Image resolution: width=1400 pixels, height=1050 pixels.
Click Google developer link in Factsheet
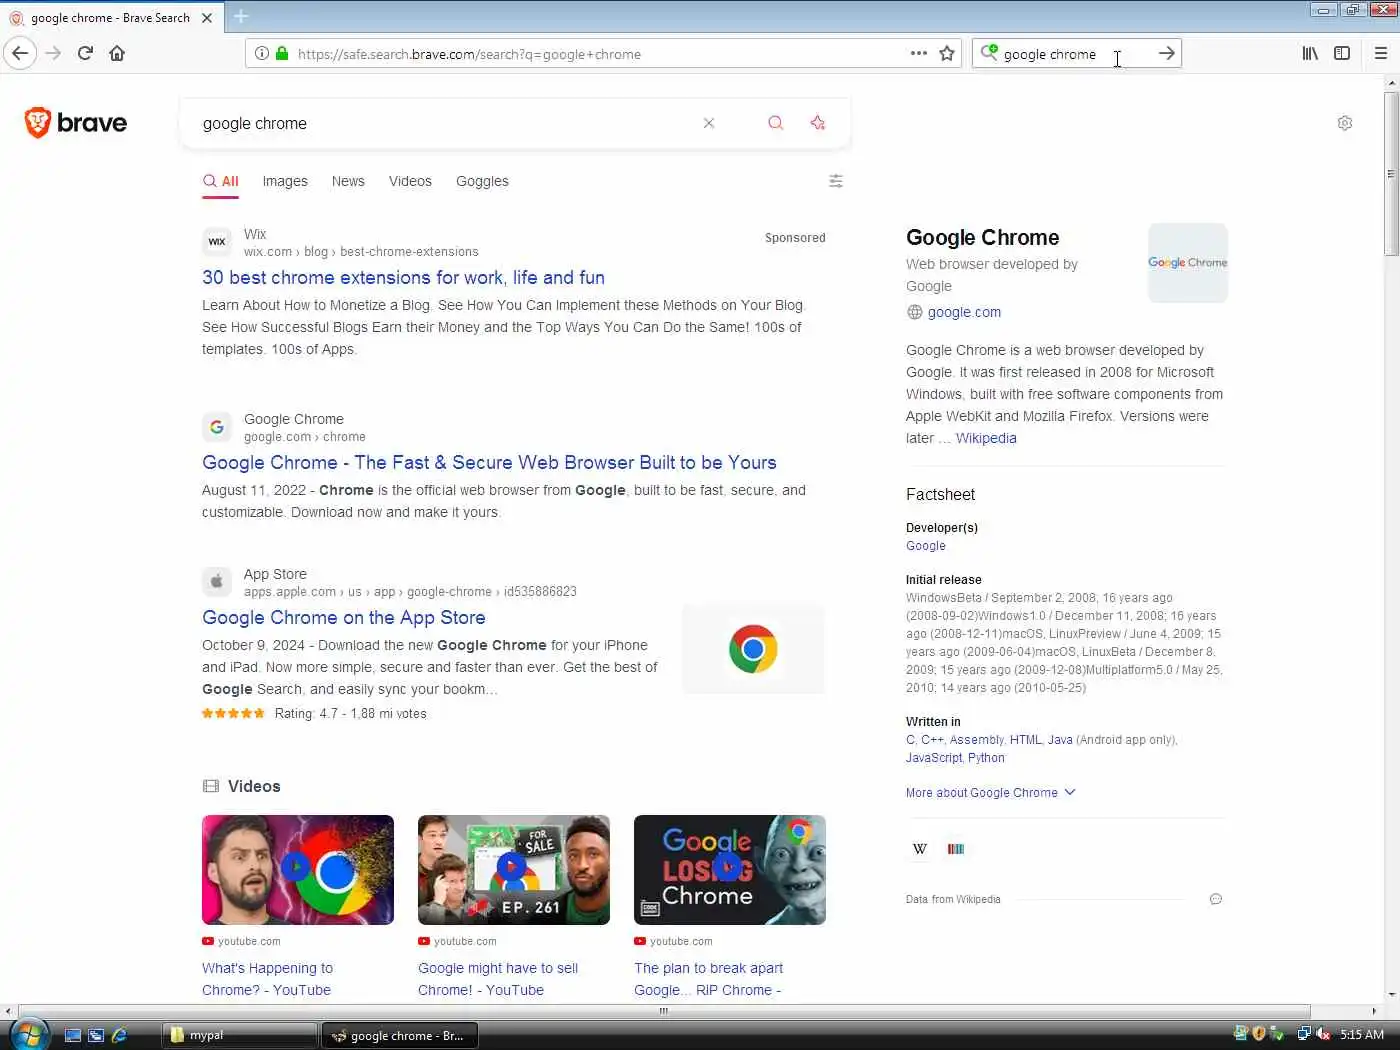pyautogui.click(x=926, y=546)
